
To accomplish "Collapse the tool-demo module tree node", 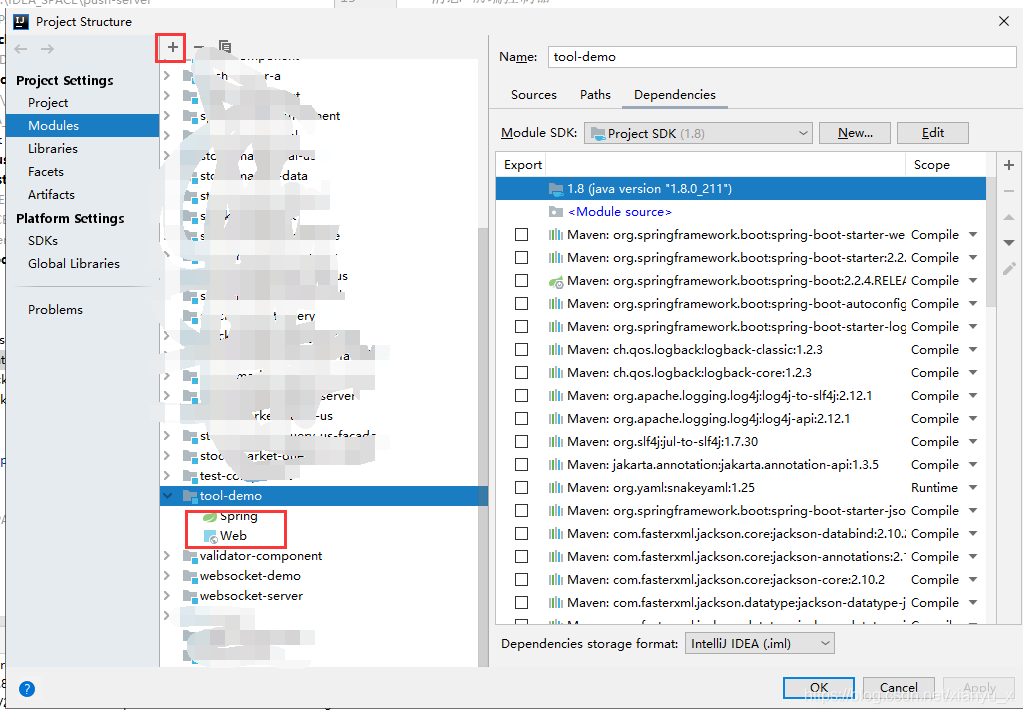I will pyautogui.click(x=168, y=496).
